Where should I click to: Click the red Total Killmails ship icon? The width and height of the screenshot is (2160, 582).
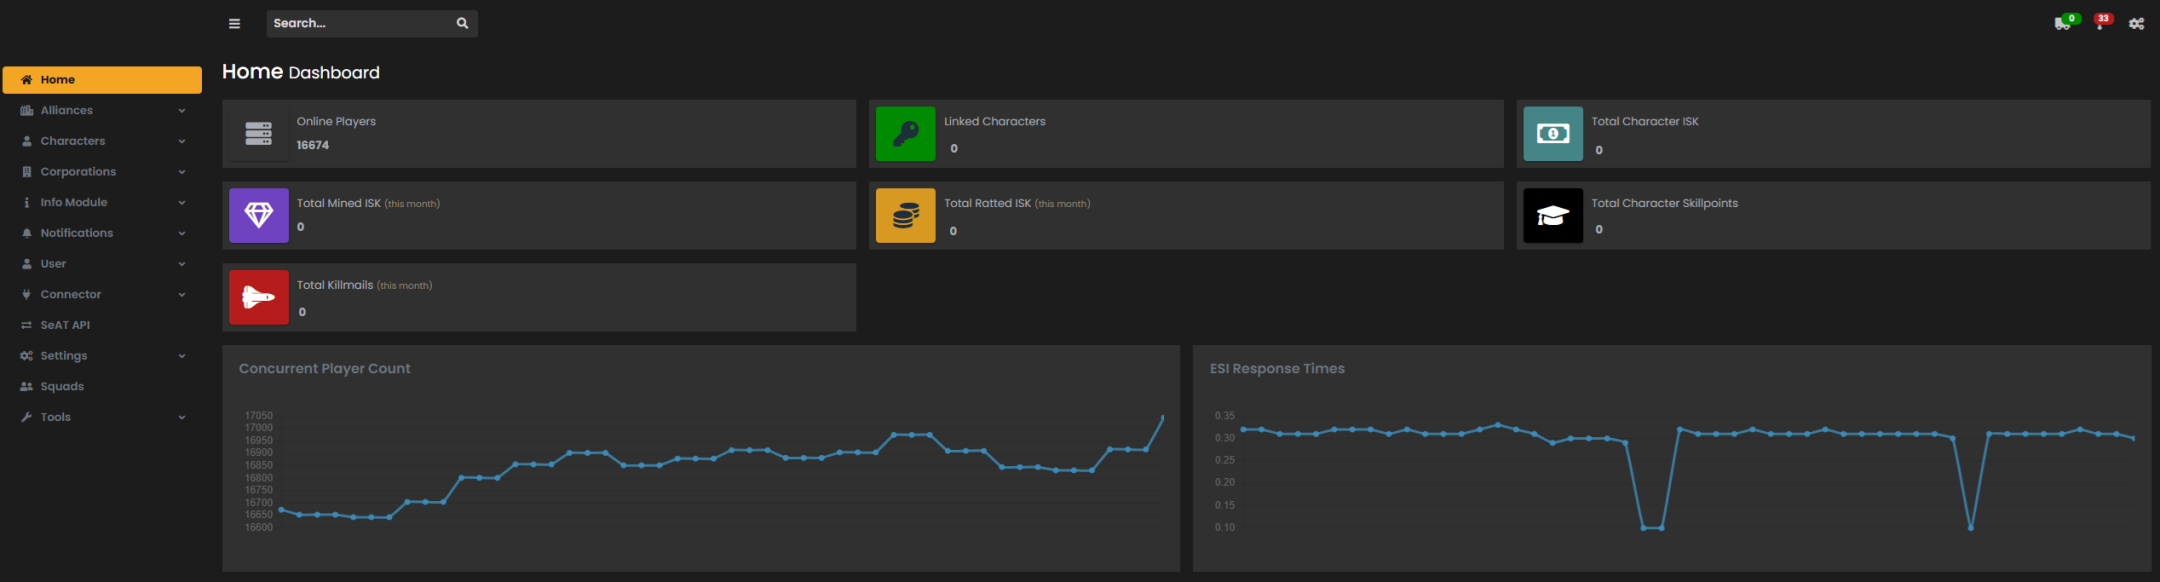click(259, 298)
